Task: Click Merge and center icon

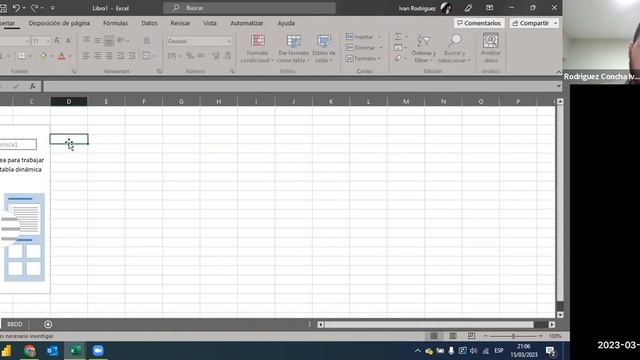Action: tap(146, 56)
